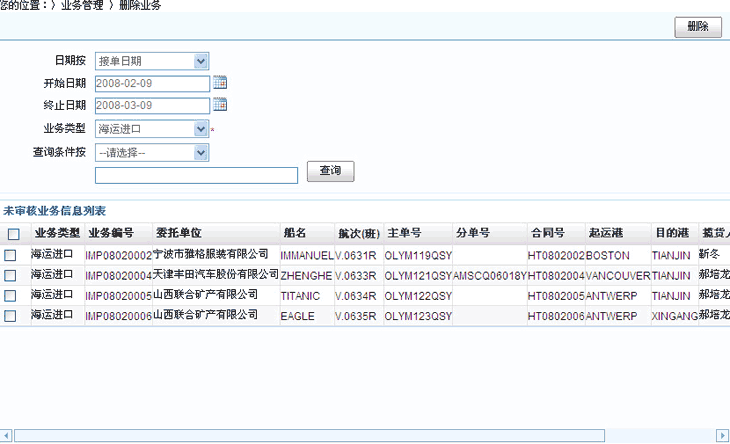
Task: Expand the 日期按 dropdown
Action: (201, 62)
